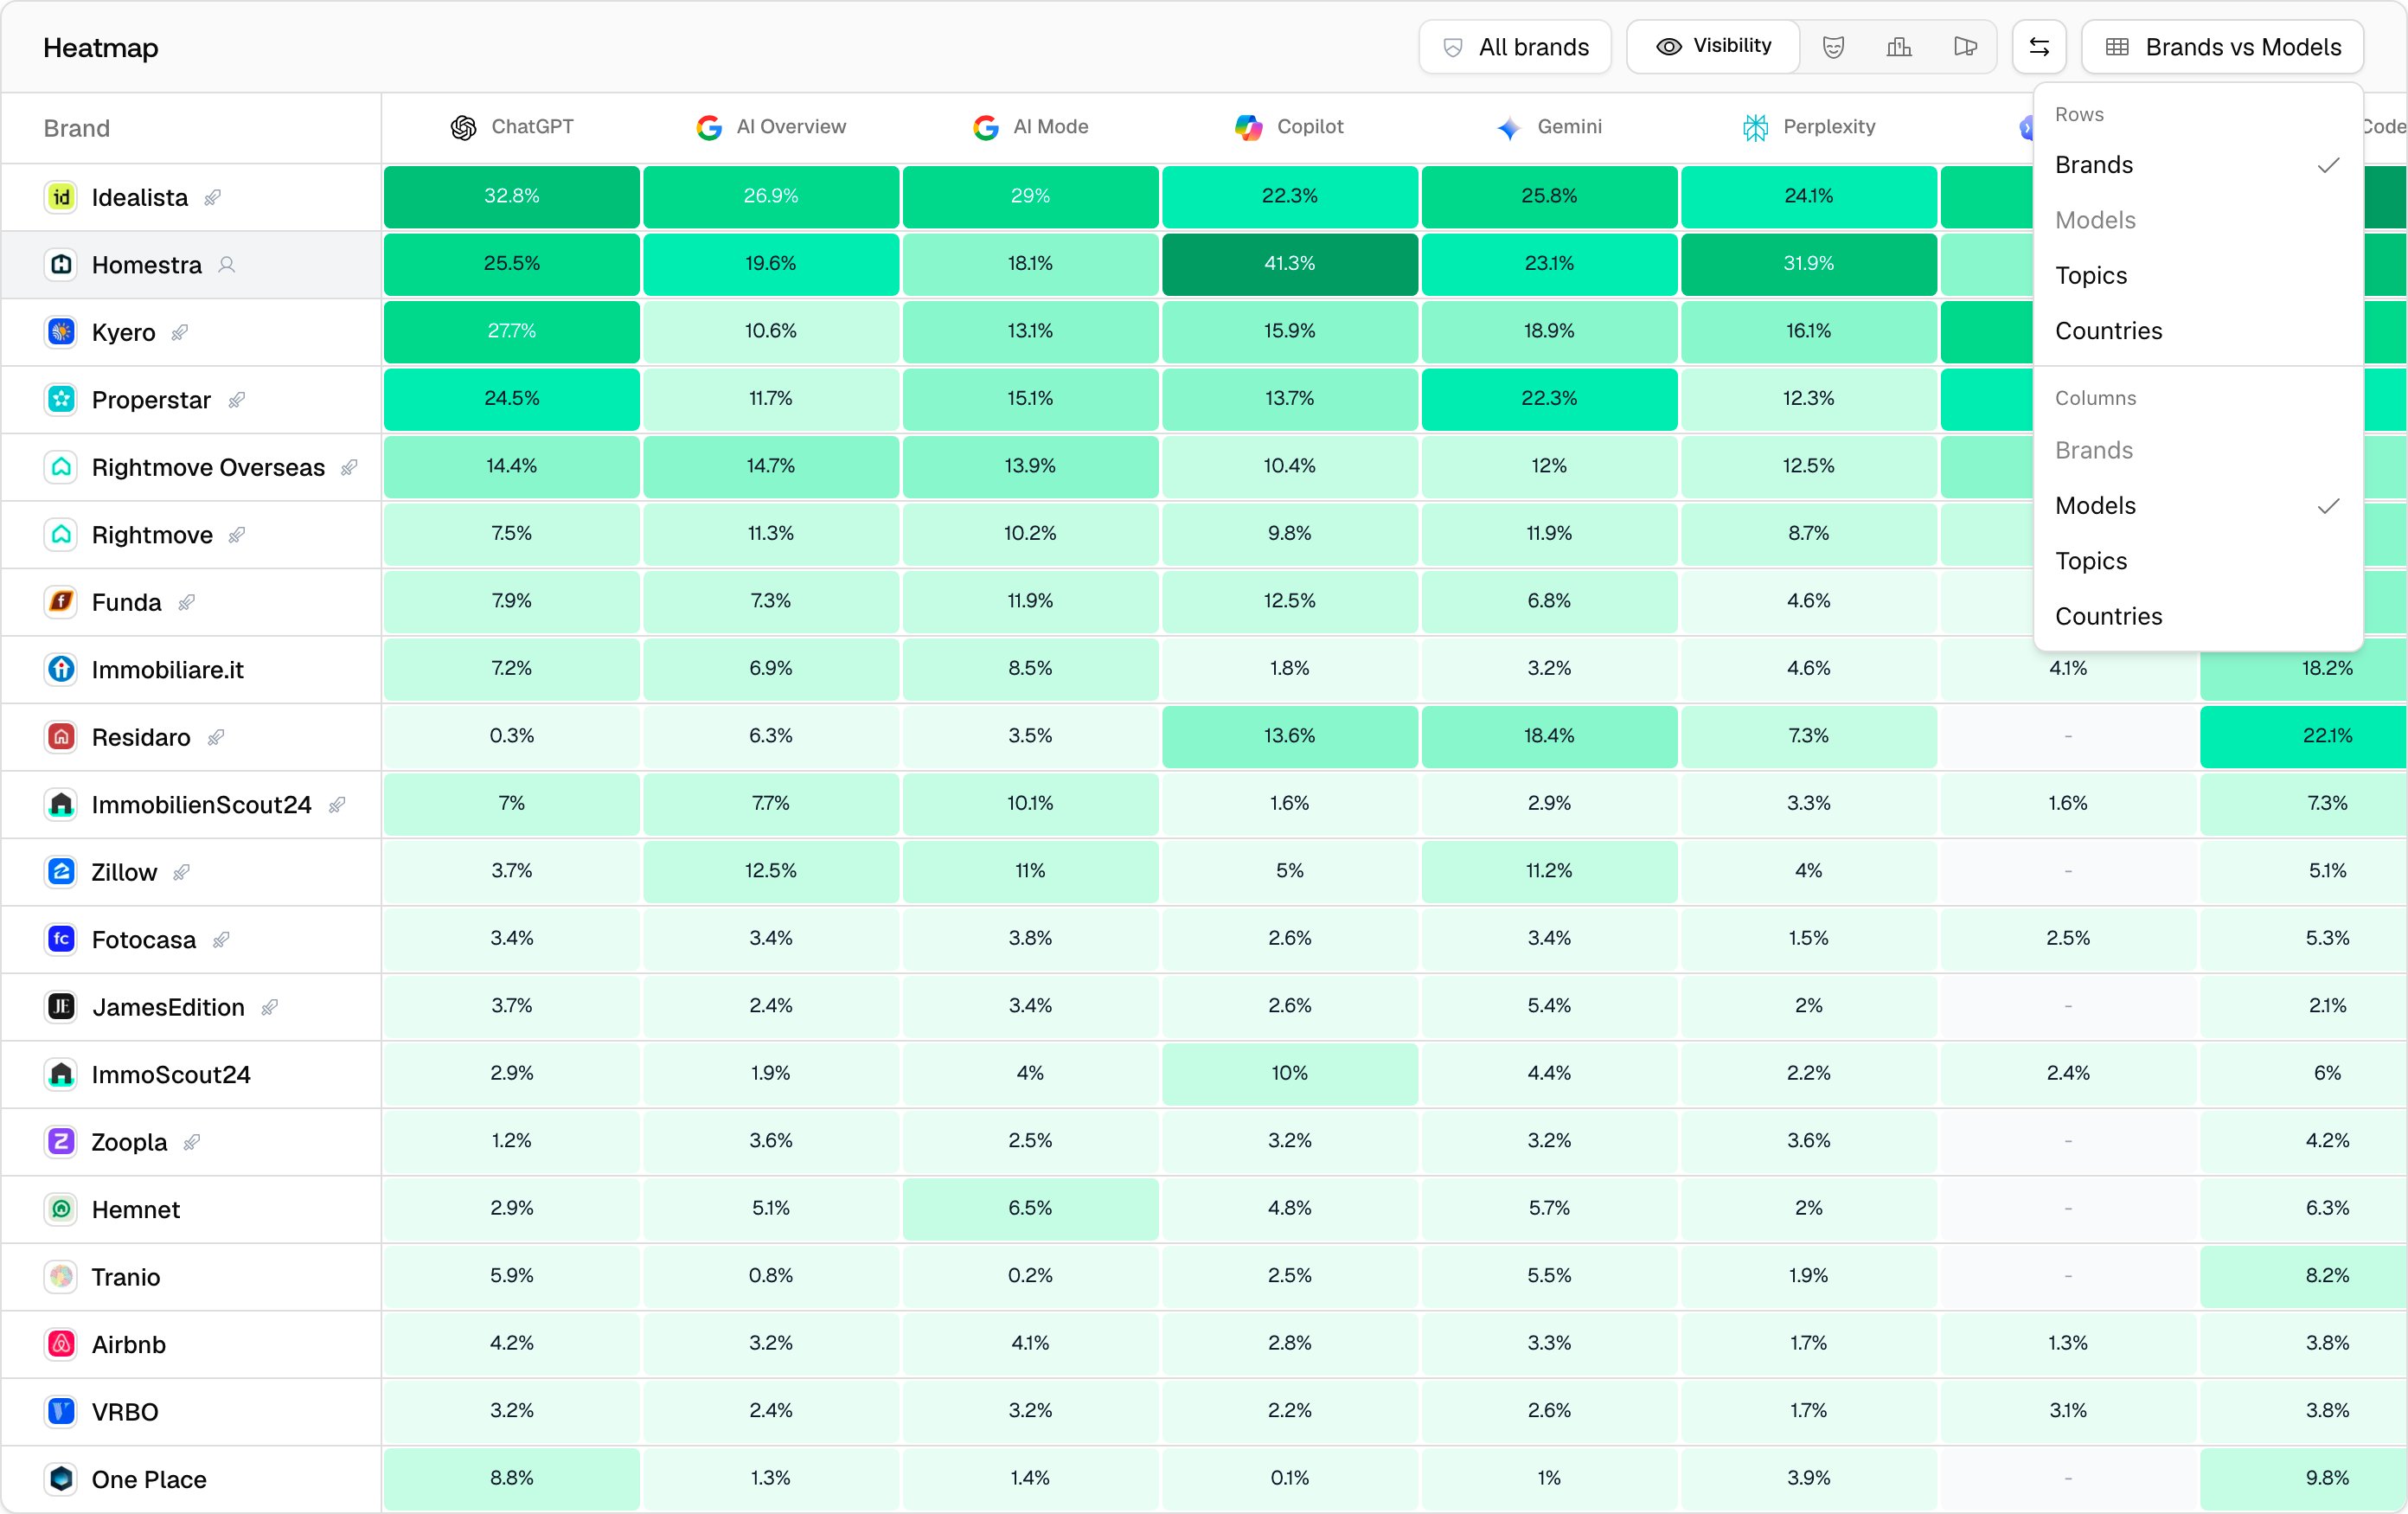
Task: Click the link icon beside ImmobilienScout24
Action: tap(337, 805)
